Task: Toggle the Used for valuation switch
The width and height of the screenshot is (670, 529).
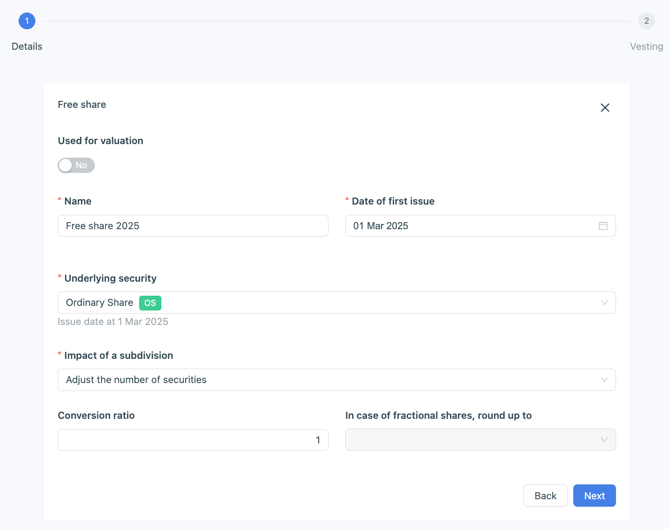Action: [76, 166]
